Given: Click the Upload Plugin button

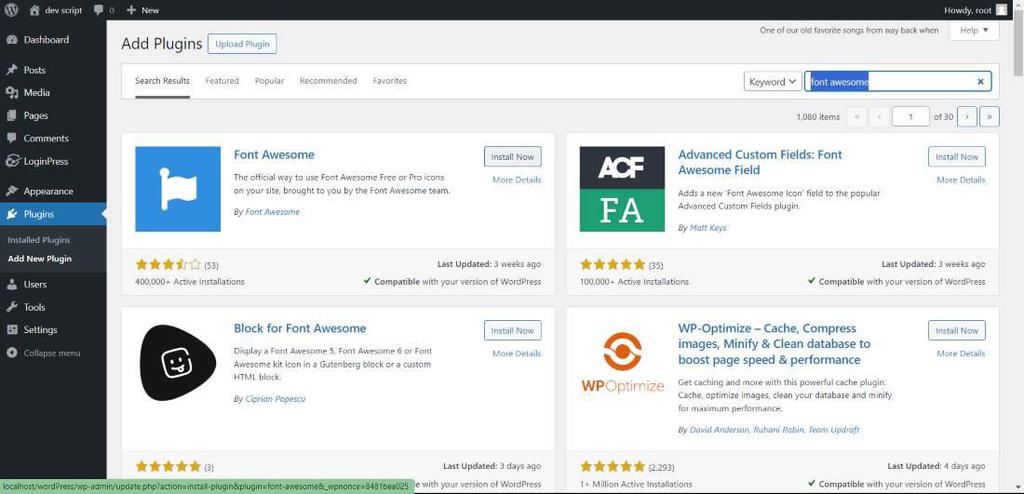Looking at the screenshot, I should (242, 44).
